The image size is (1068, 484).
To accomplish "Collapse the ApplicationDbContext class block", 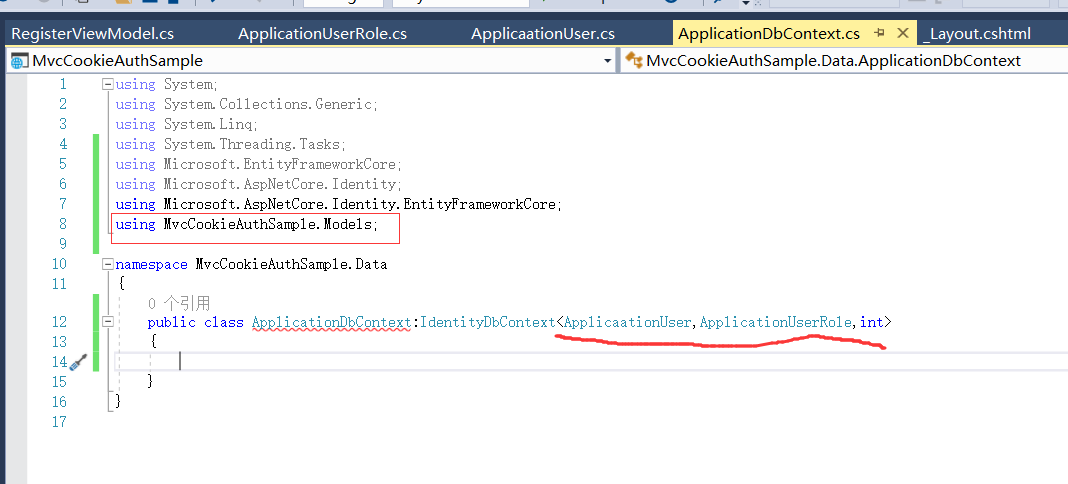I will (108, 321).
